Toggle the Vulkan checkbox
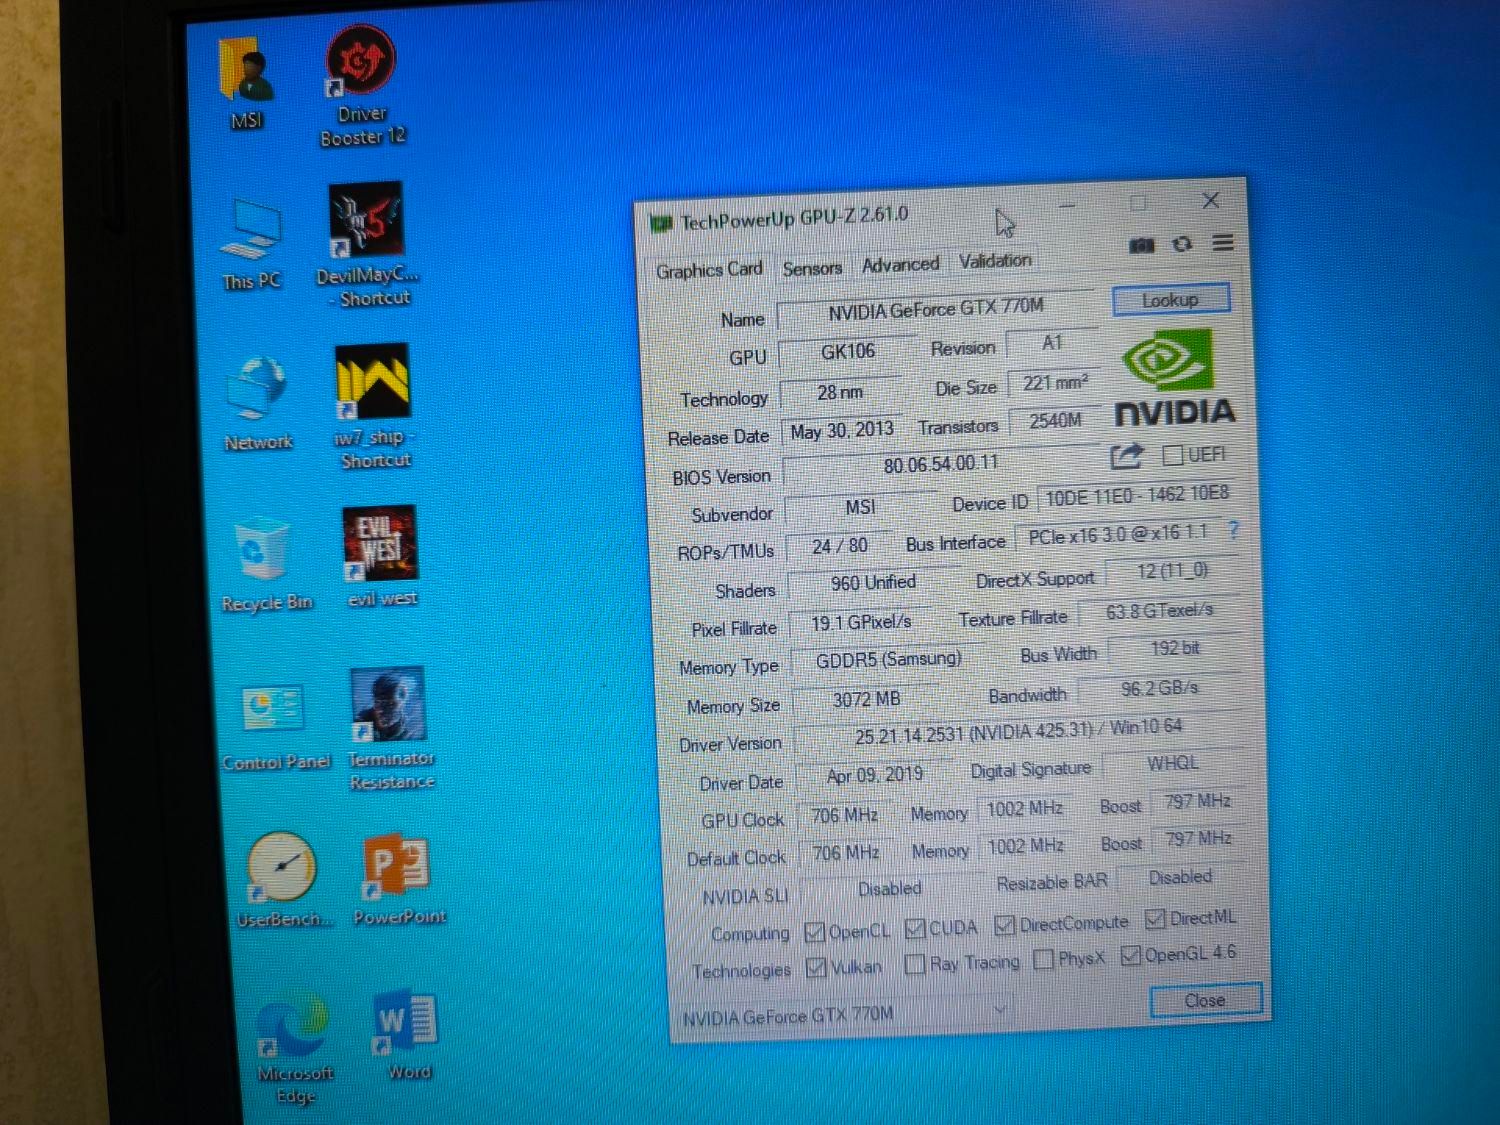Viewport: 1500px width, 1125px height. click(816, 968)
